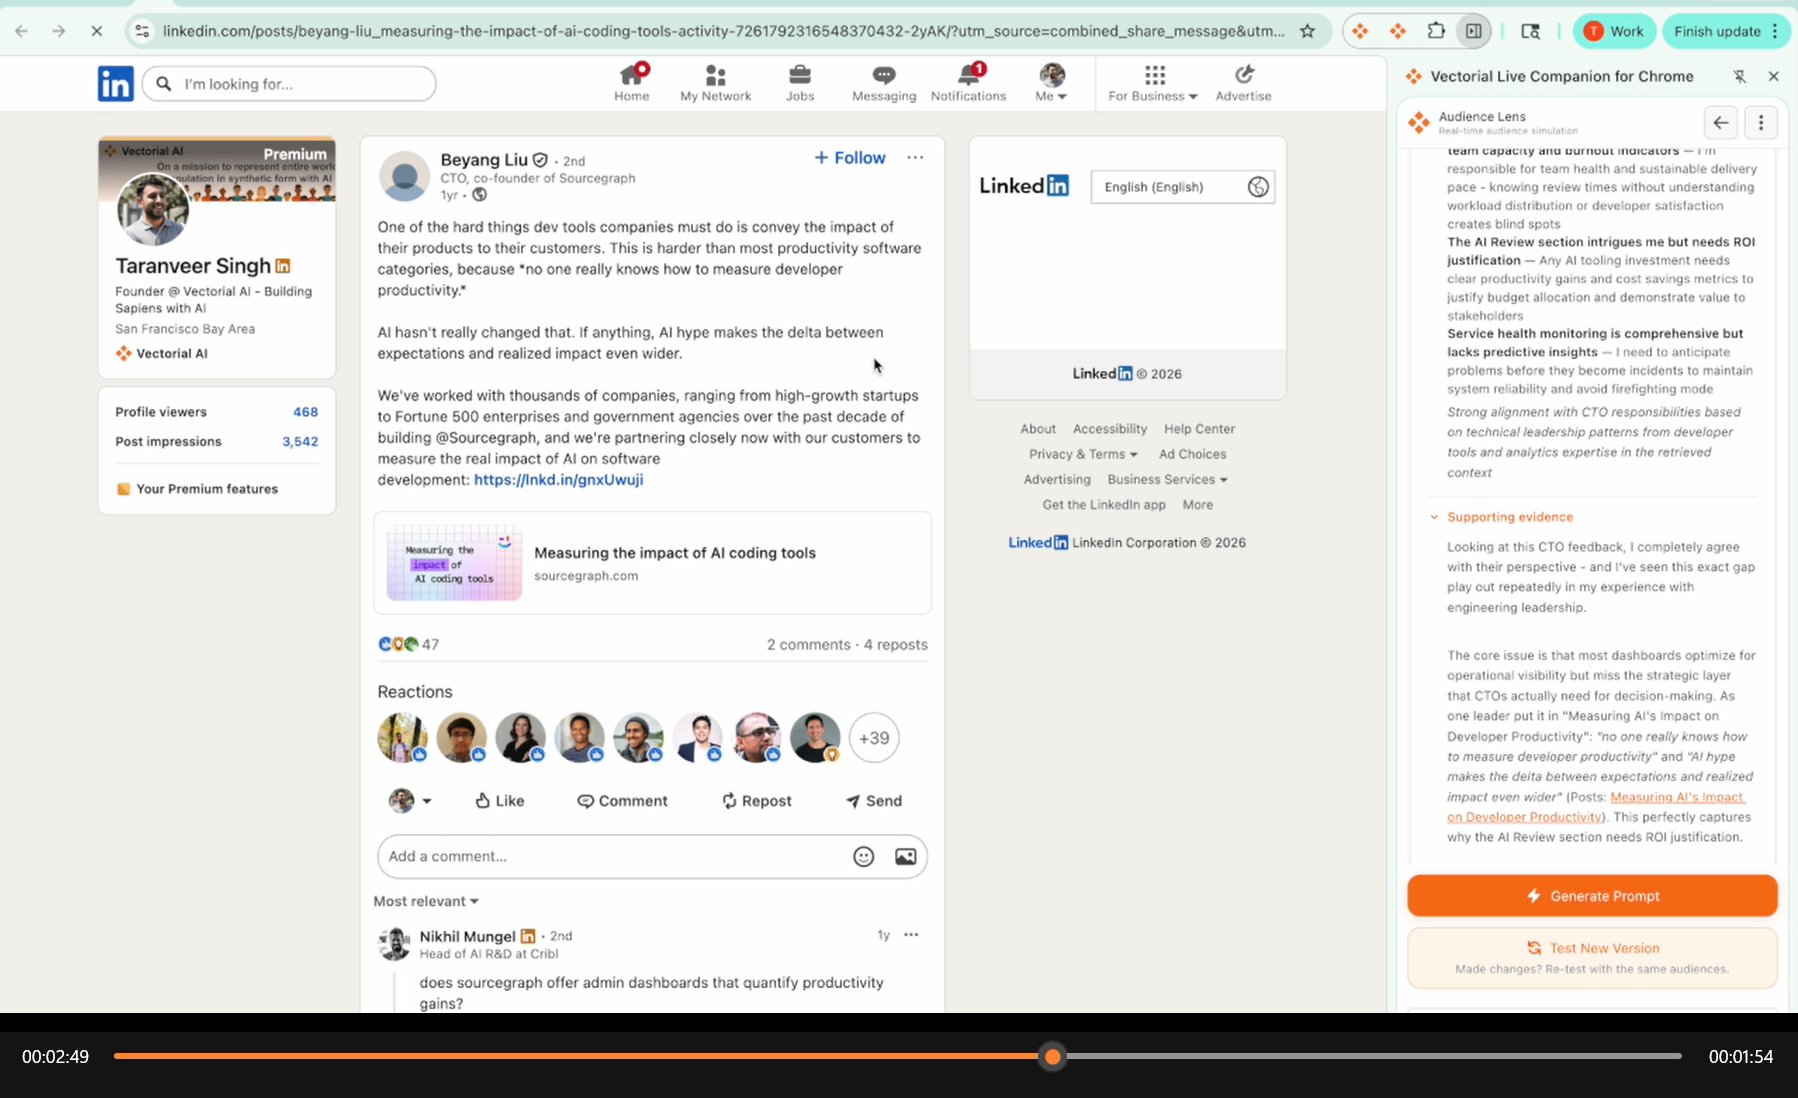Go back in the Audience Lens panel
The height and width of the screenshot is (1098, 1798).
(1721, 123)
